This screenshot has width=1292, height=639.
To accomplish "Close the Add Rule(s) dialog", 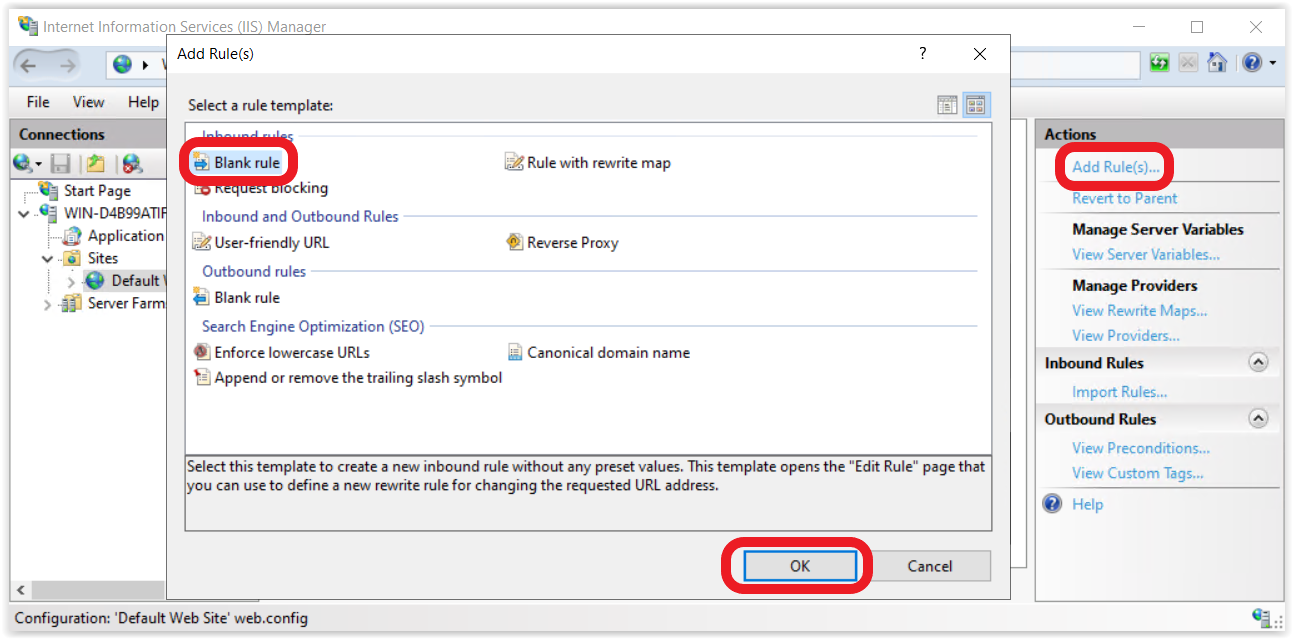I will pyautogui.click(x=980, y=54).
